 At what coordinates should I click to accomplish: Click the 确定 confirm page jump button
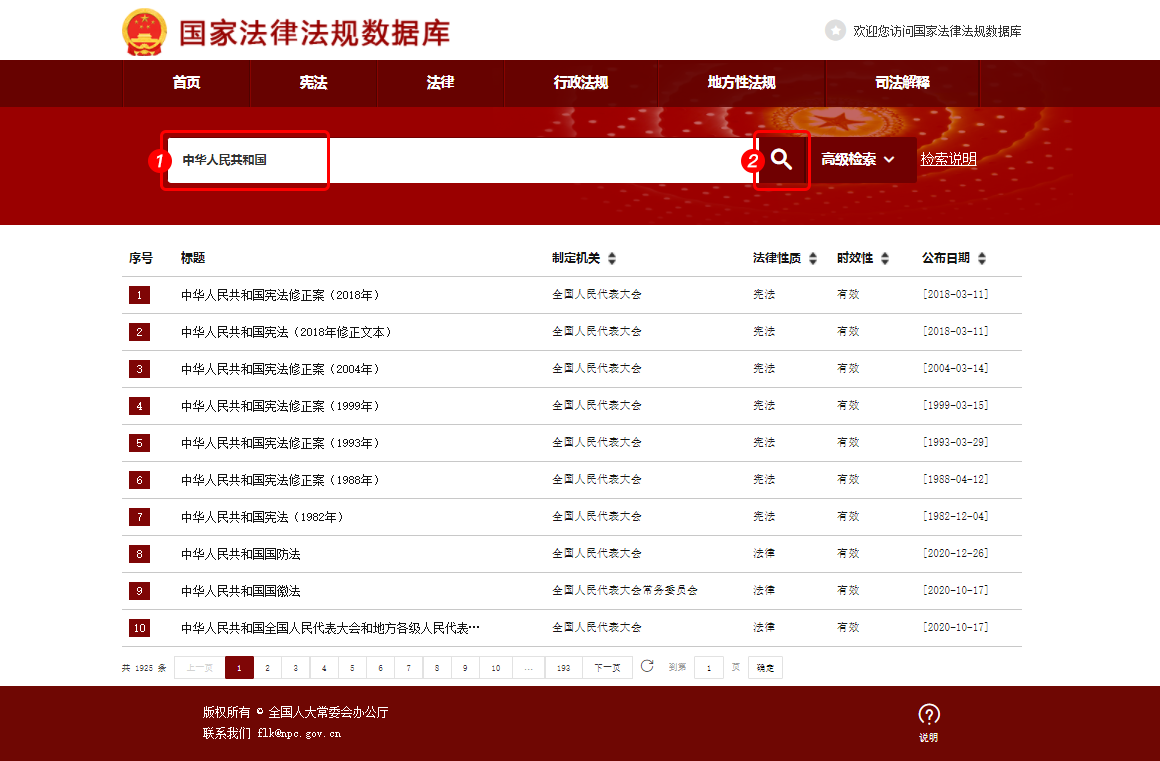coord(765,668)
